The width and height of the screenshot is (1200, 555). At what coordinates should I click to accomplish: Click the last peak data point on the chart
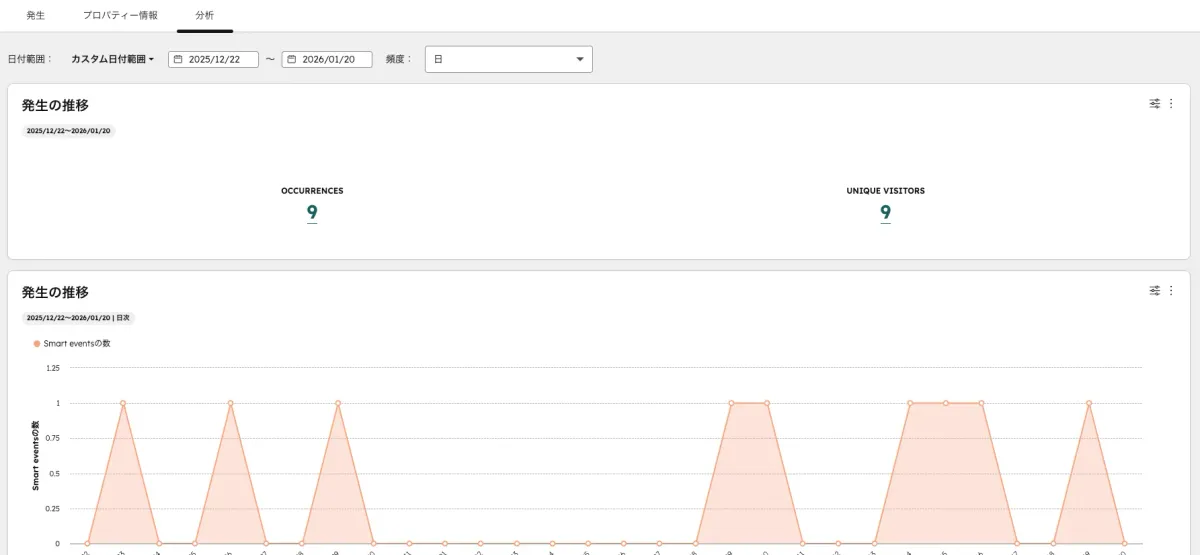(x=1088, y=403)
